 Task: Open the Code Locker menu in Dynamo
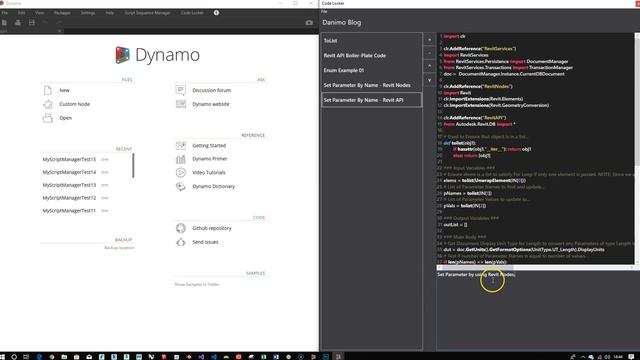click(x=192, y=13)
